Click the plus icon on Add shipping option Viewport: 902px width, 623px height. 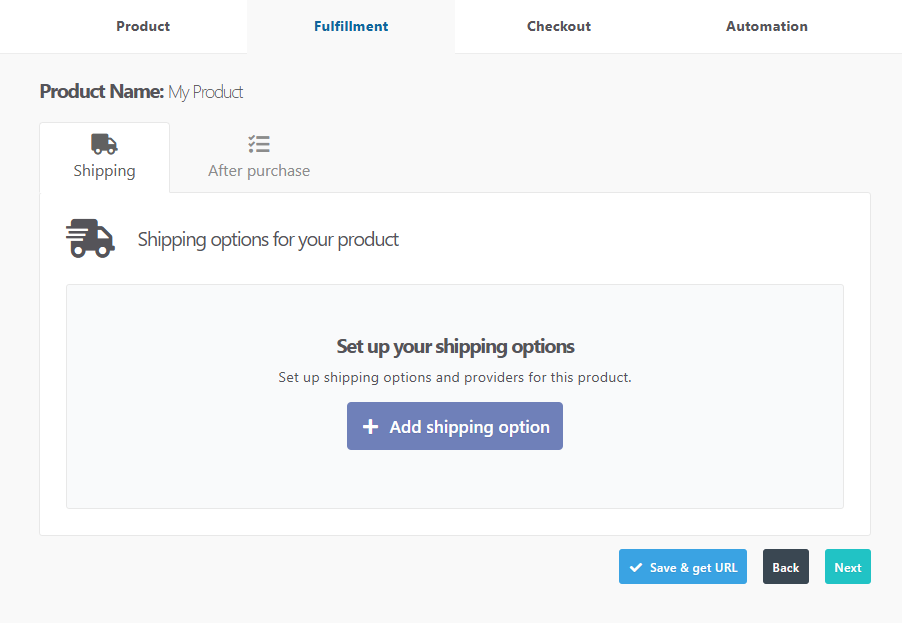click(x=370, y=427)
